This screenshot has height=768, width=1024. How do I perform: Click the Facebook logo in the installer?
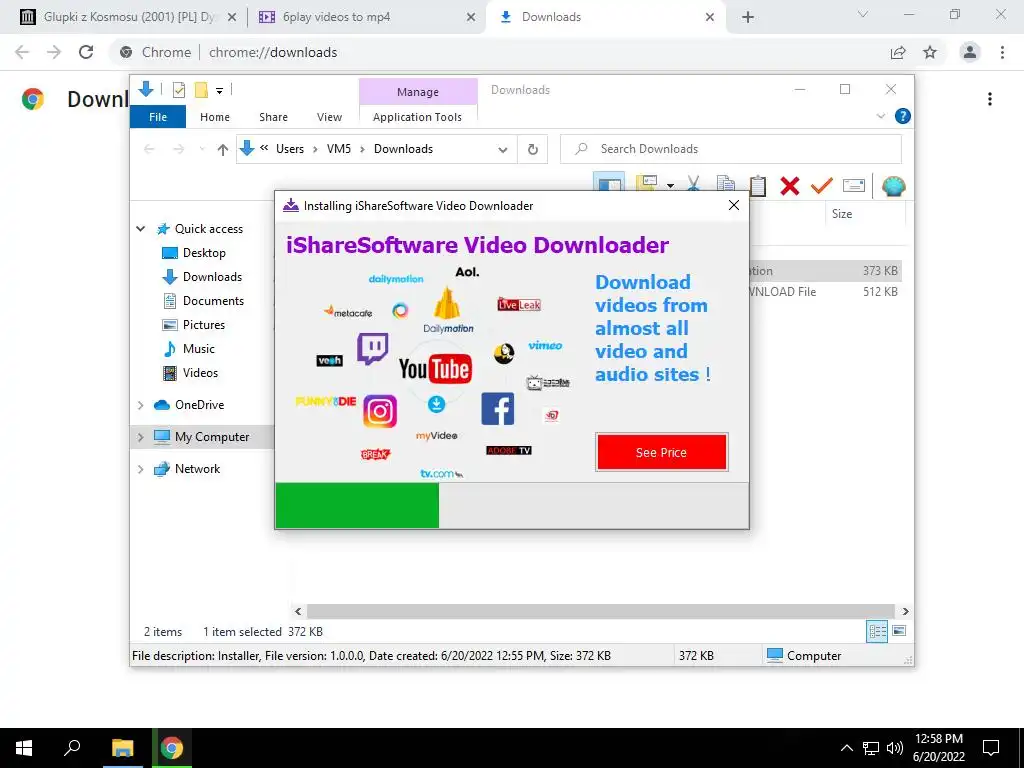(x=498, y=409)
